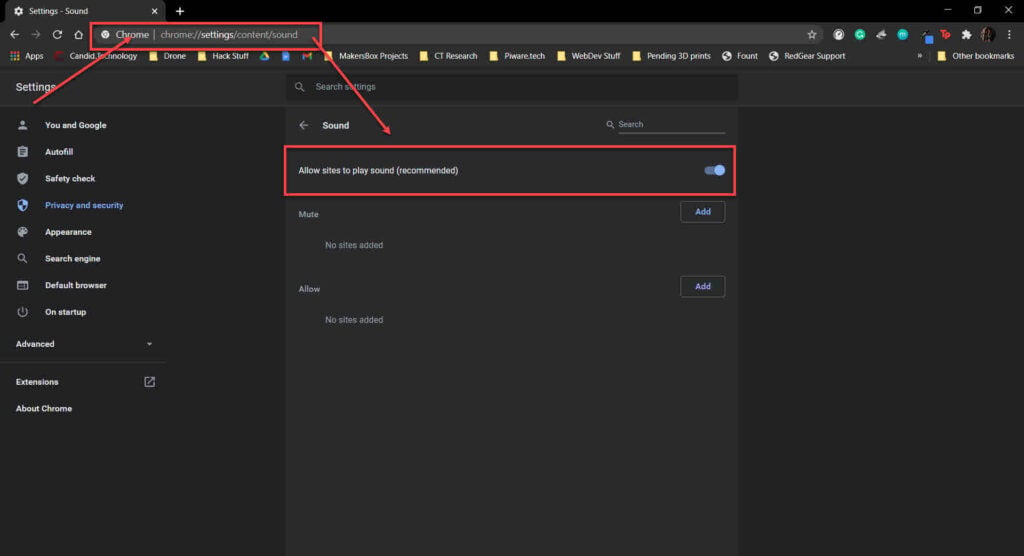Image resolution: width=1024 pixels, height=556 pixels.
Task: Select the Settings - Sound tab
Action: [85, 11]
